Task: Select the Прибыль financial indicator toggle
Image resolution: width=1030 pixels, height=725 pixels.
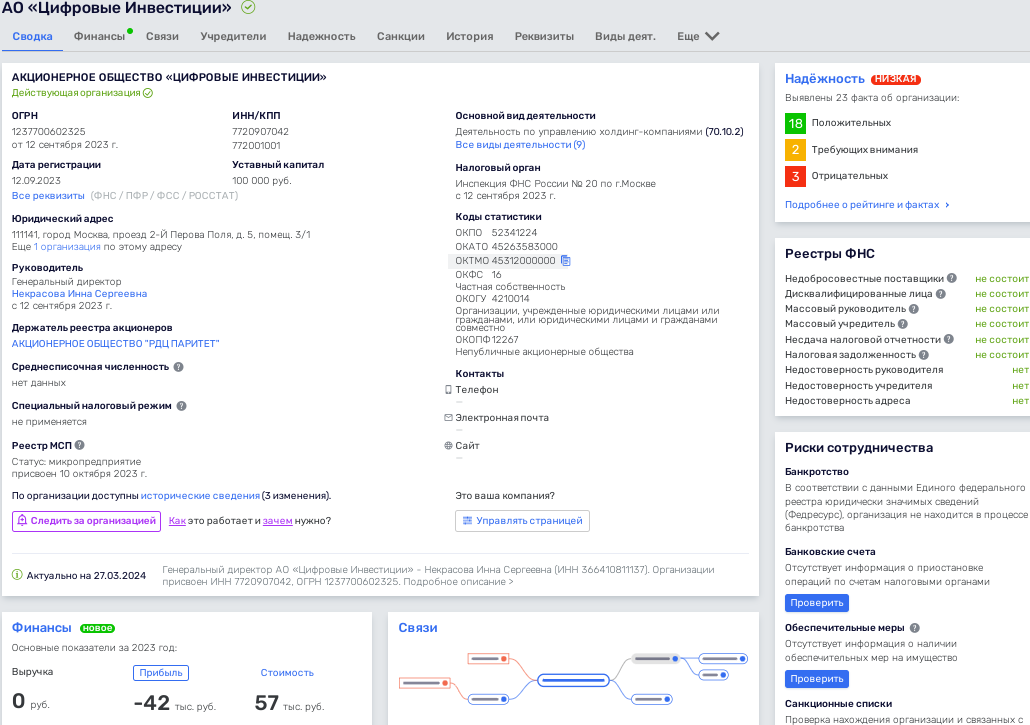Action: [161, 673]
